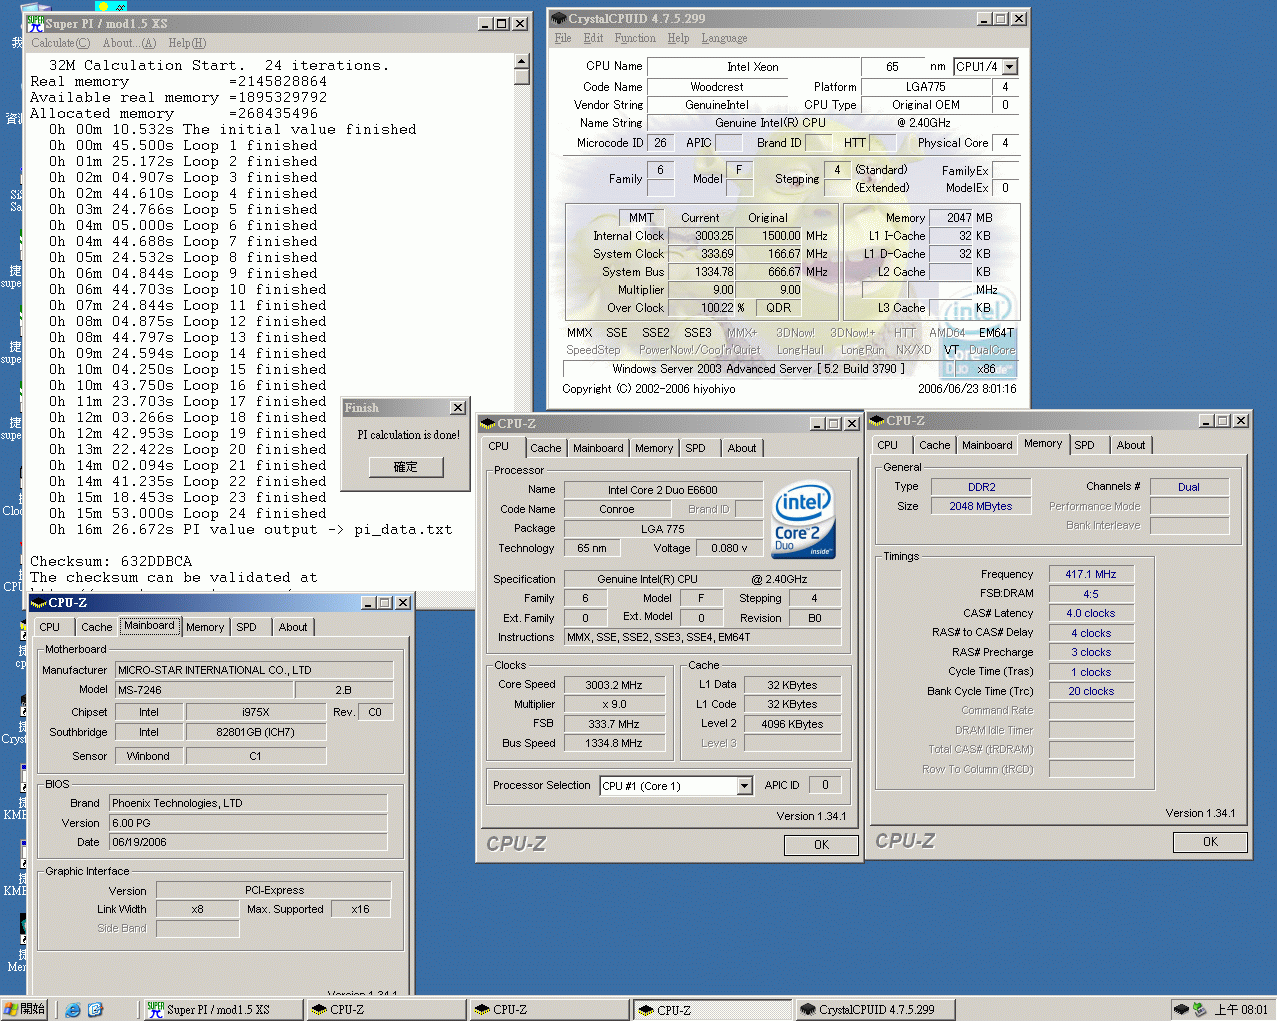Confirm the Finish dialog with 確定 button

coord(405,467)
